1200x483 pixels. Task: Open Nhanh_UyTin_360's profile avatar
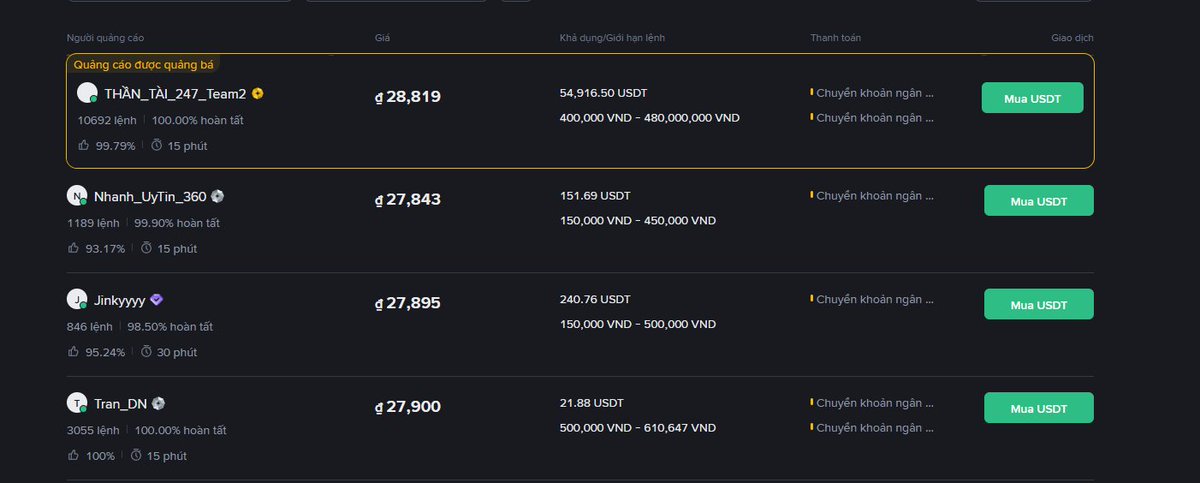(77, 196)
